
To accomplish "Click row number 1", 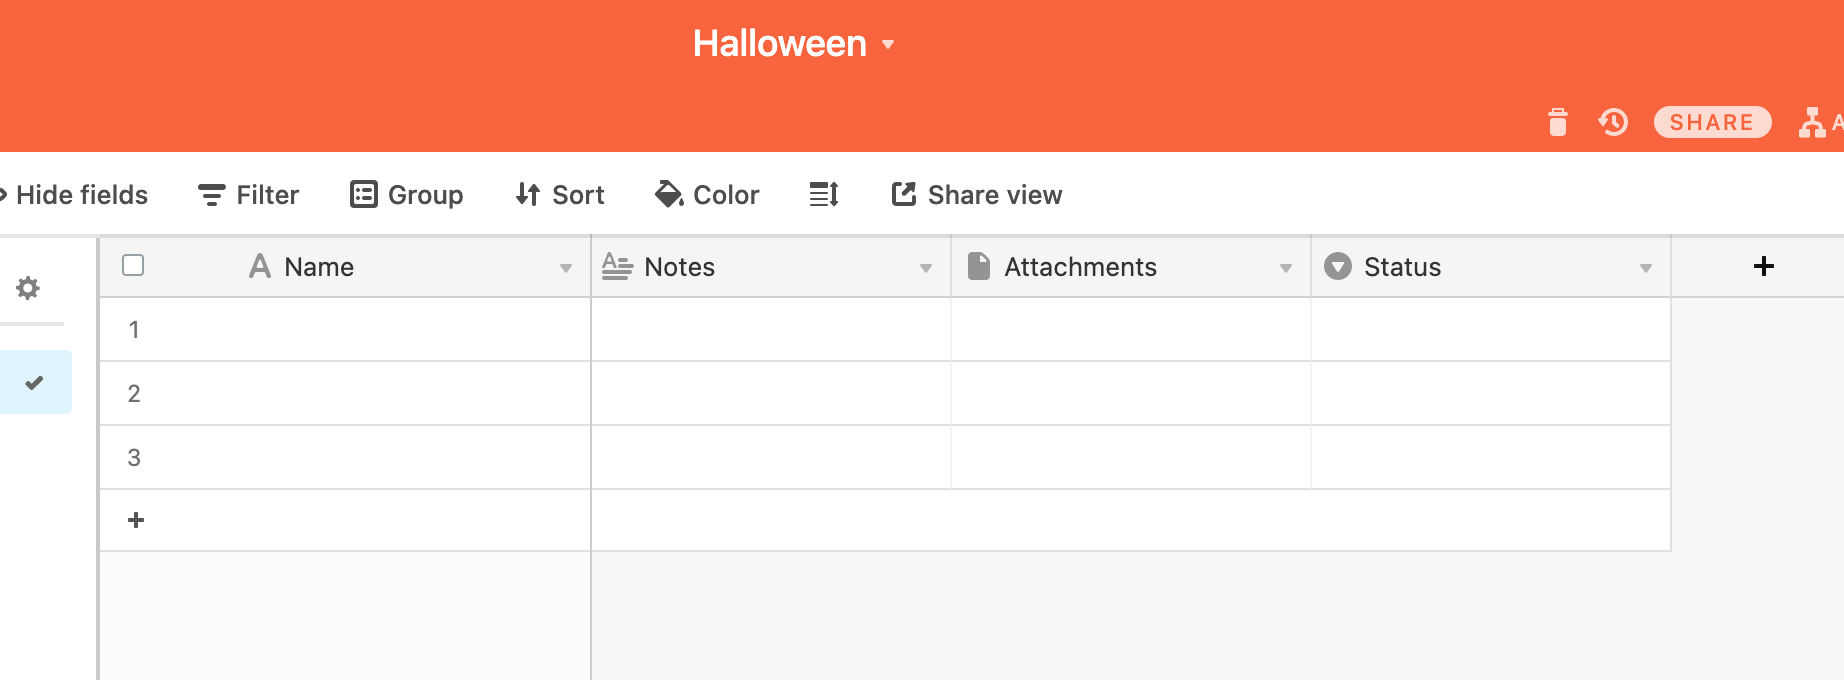I will coord(134,330).
